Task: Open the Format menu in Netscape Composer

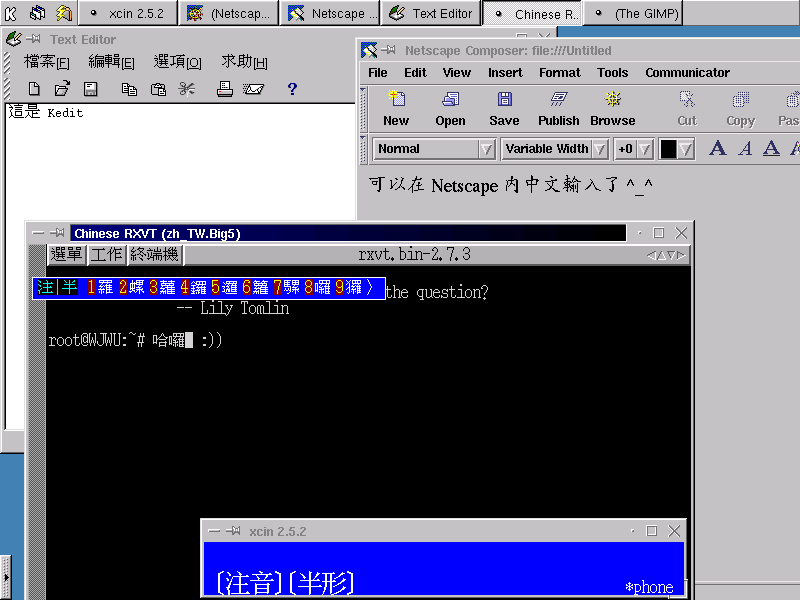Action: point(560,73)
